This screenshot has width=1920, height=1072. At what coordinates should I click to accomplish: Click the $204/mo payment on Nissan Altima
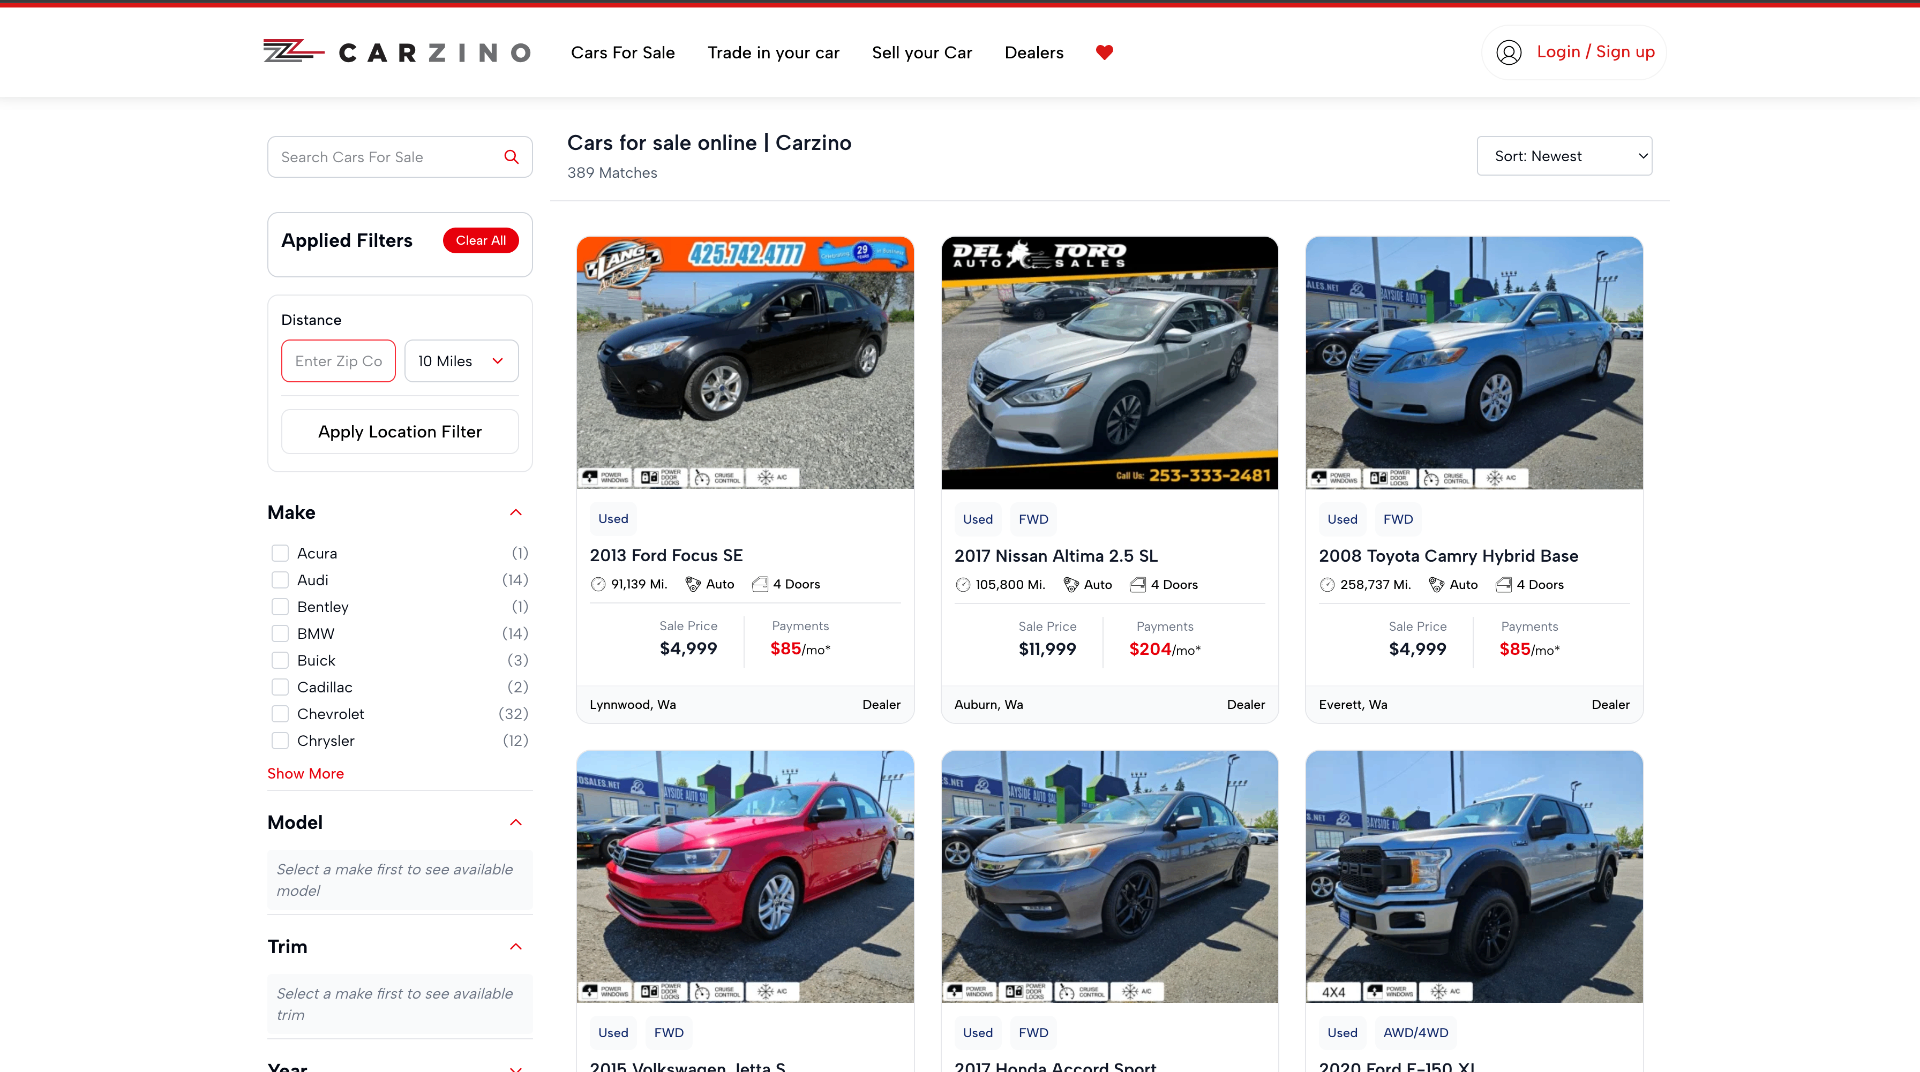tap(1165, 650)
